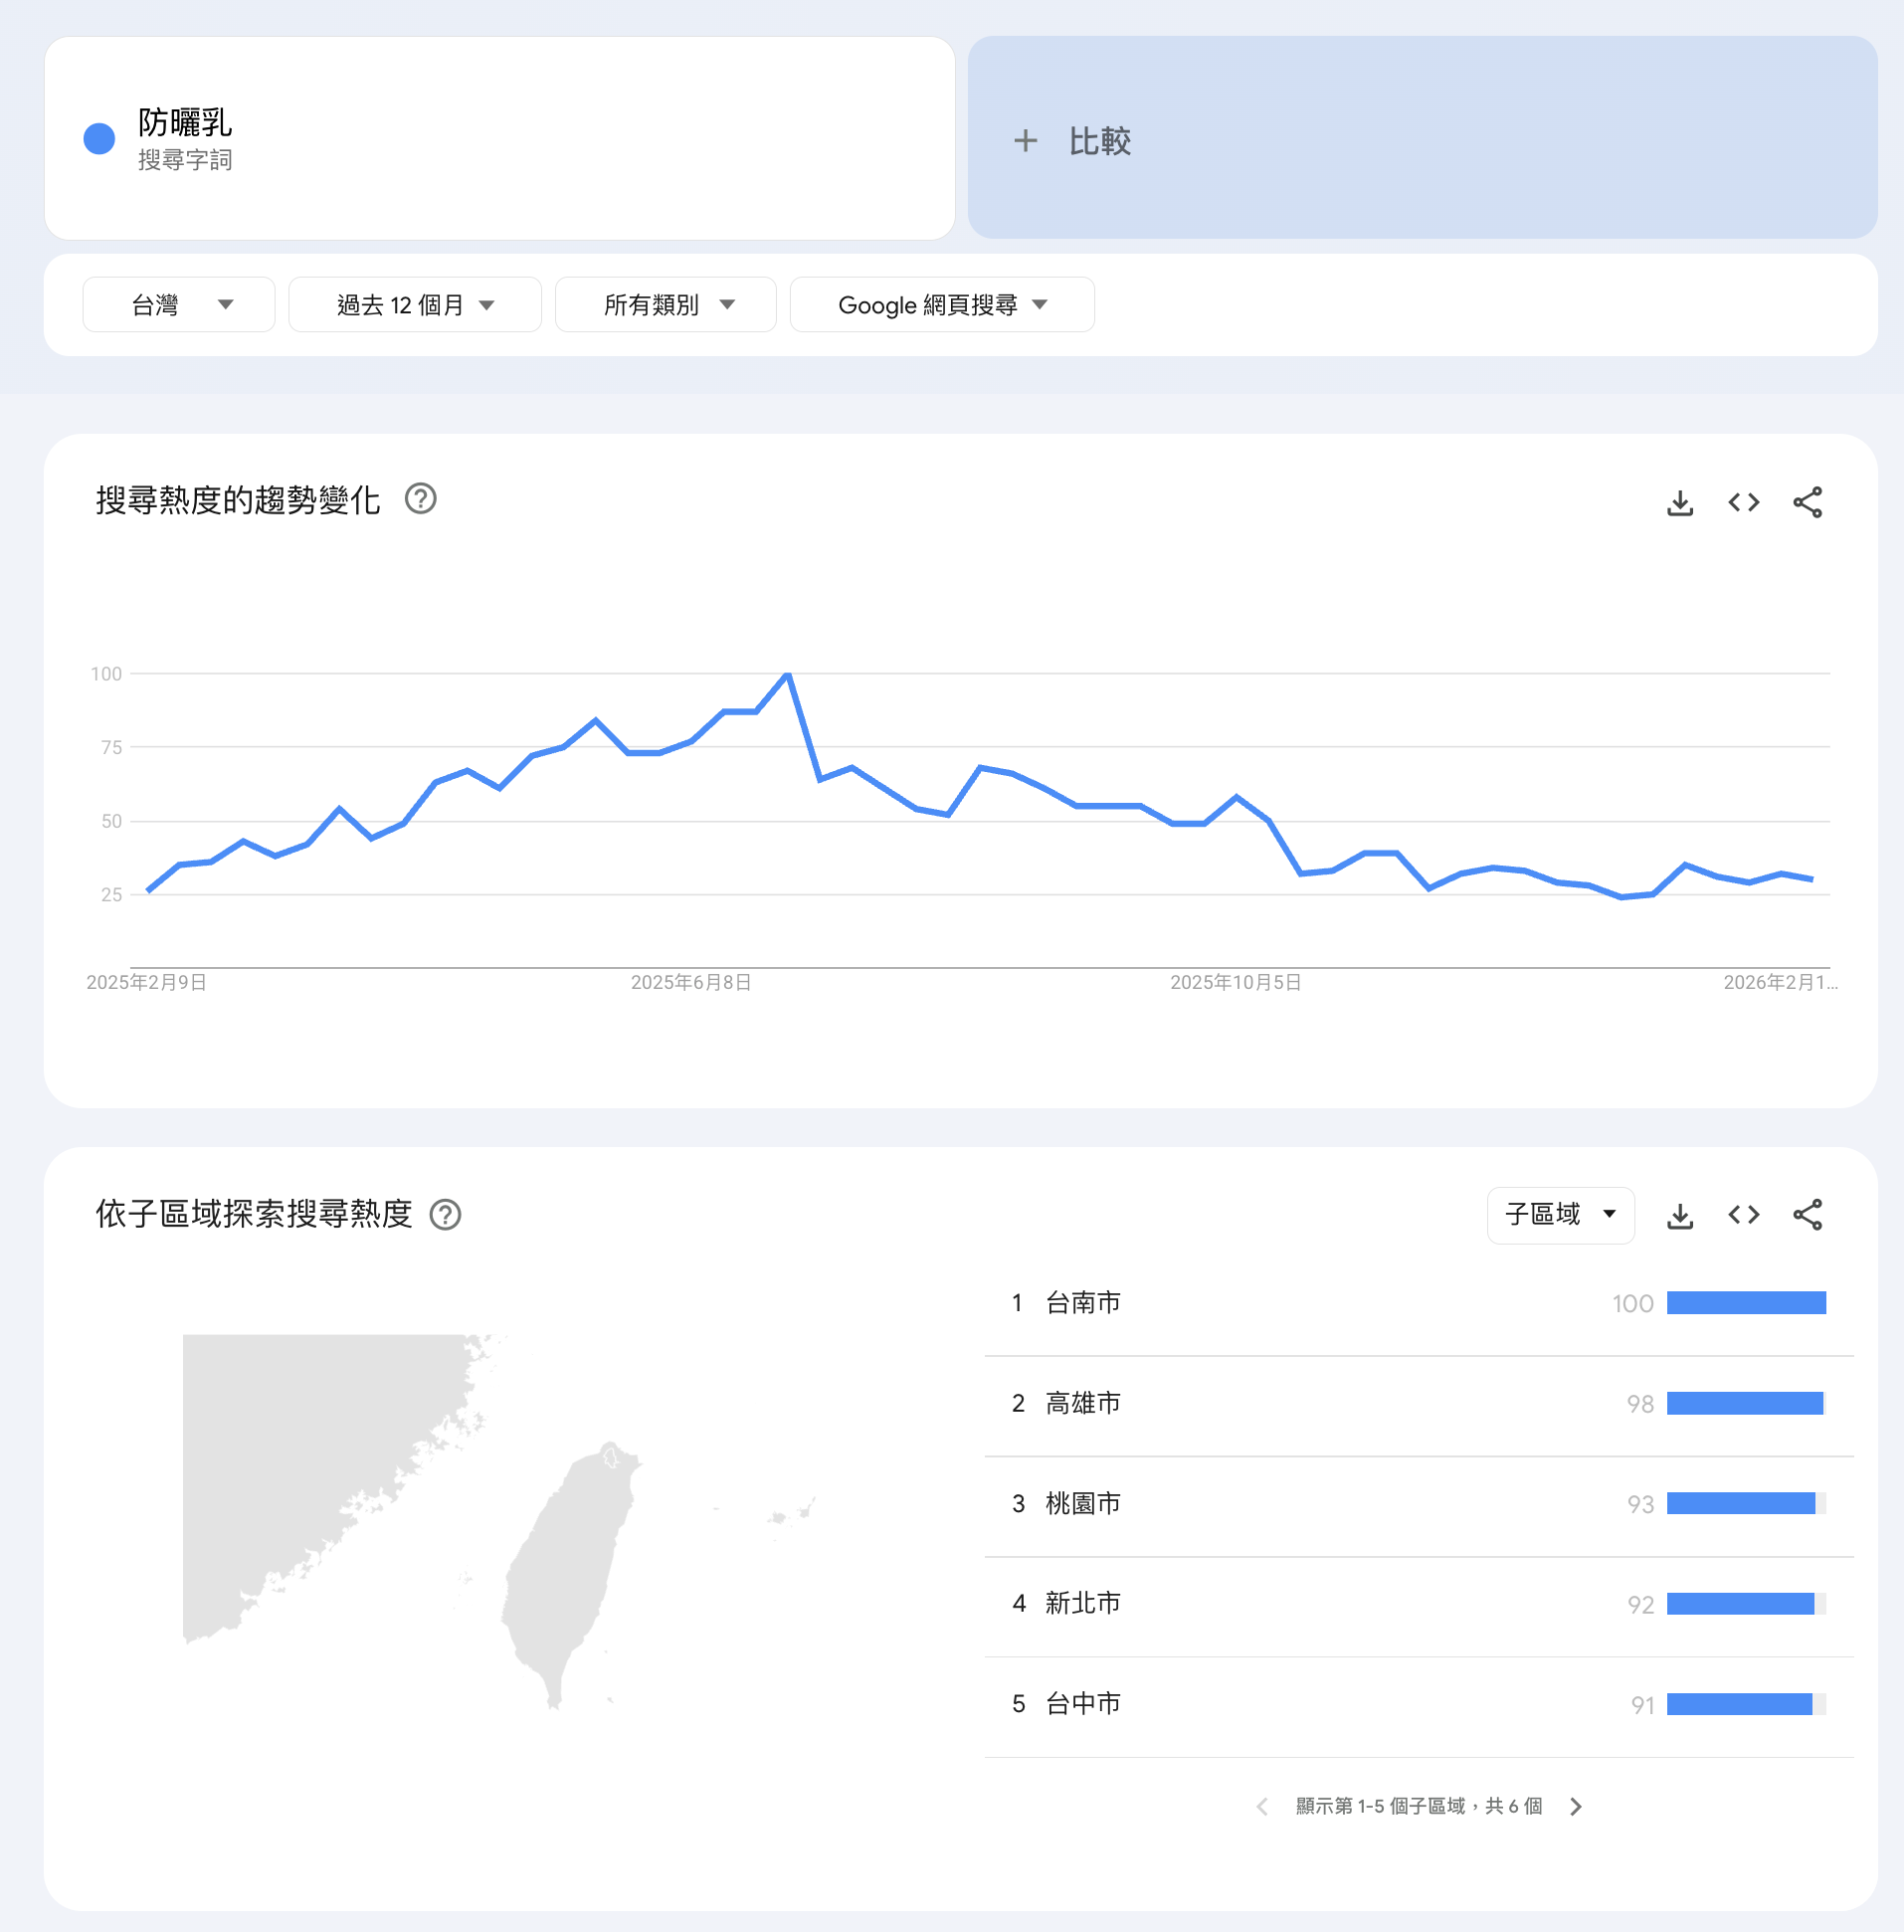Screen dimensions: 1904x1932
Task: Open help for 搜尋熱度的趨勢變化
Action: tap(420, 498)
